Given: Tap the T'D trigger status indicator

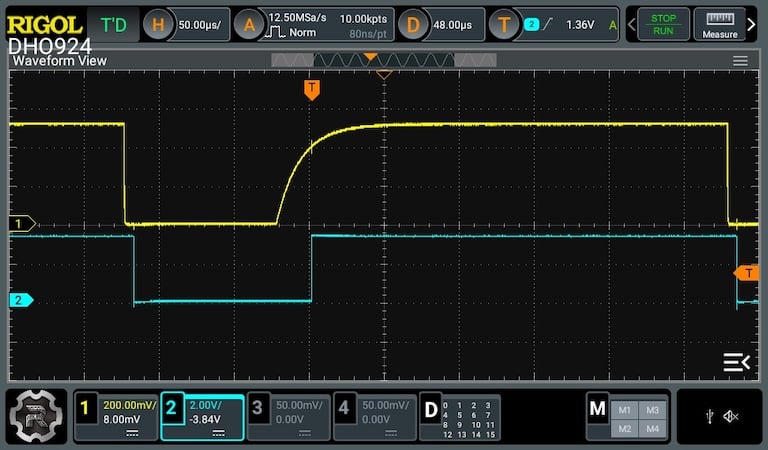Looking at the screenshot, I should (x=113, y=25).
